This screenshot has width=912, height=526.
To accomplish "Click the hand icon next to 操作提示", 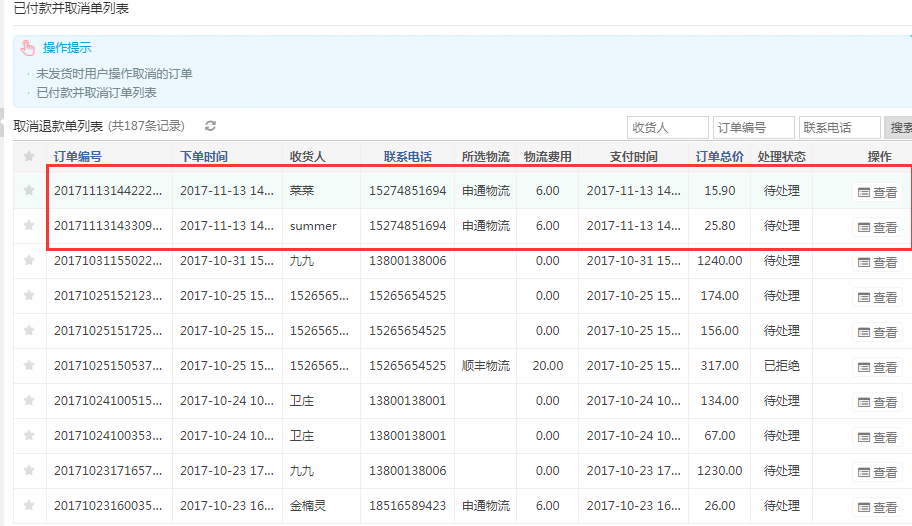I will pos(28,48).
